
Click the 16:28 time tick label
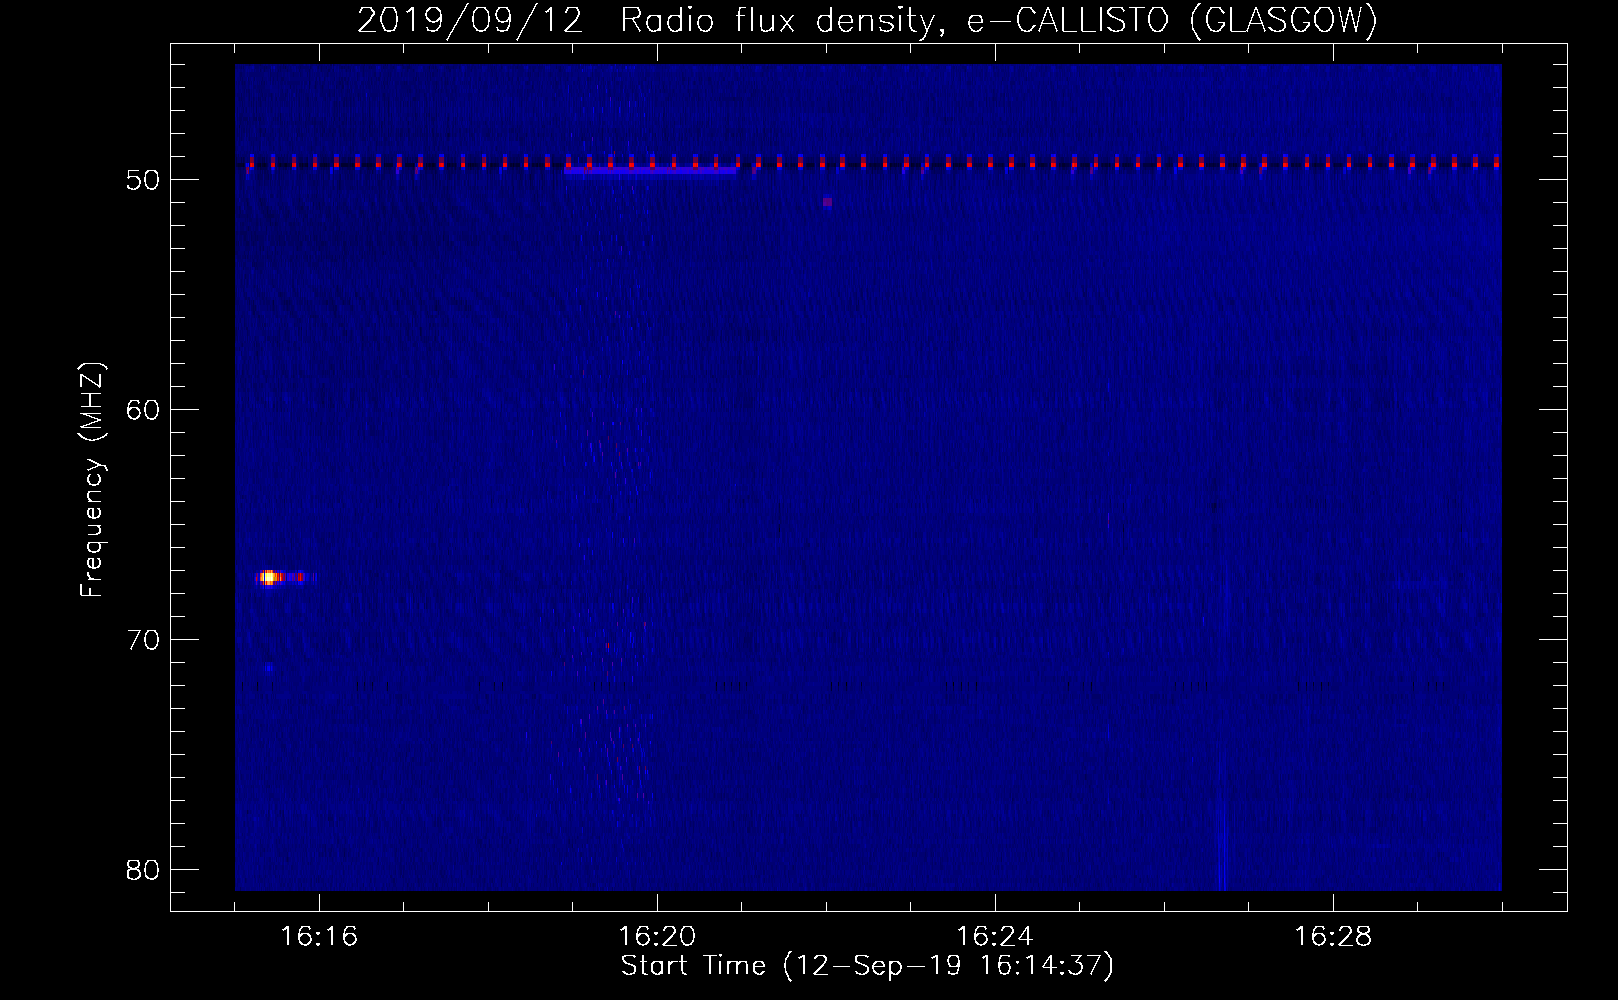pyautogui.click(x=1333, y=936)
